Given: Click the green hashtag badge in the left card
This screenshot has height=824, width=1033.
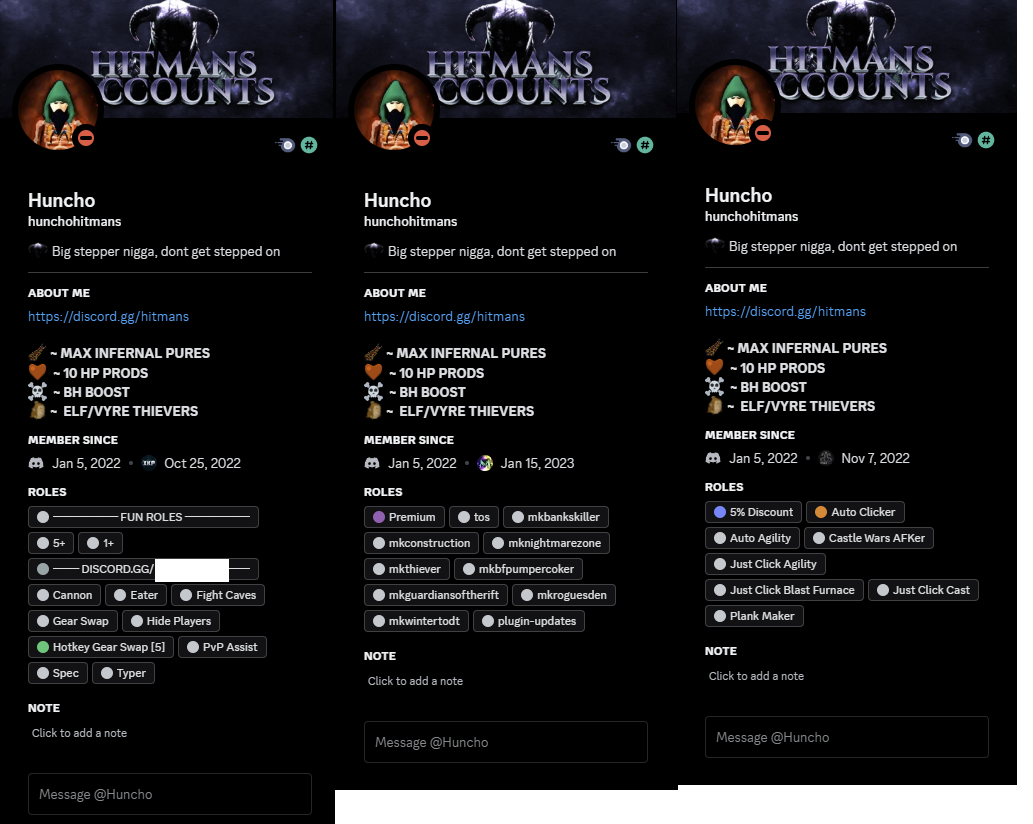Looking at the screenshot, I should (x=309, y=145).
